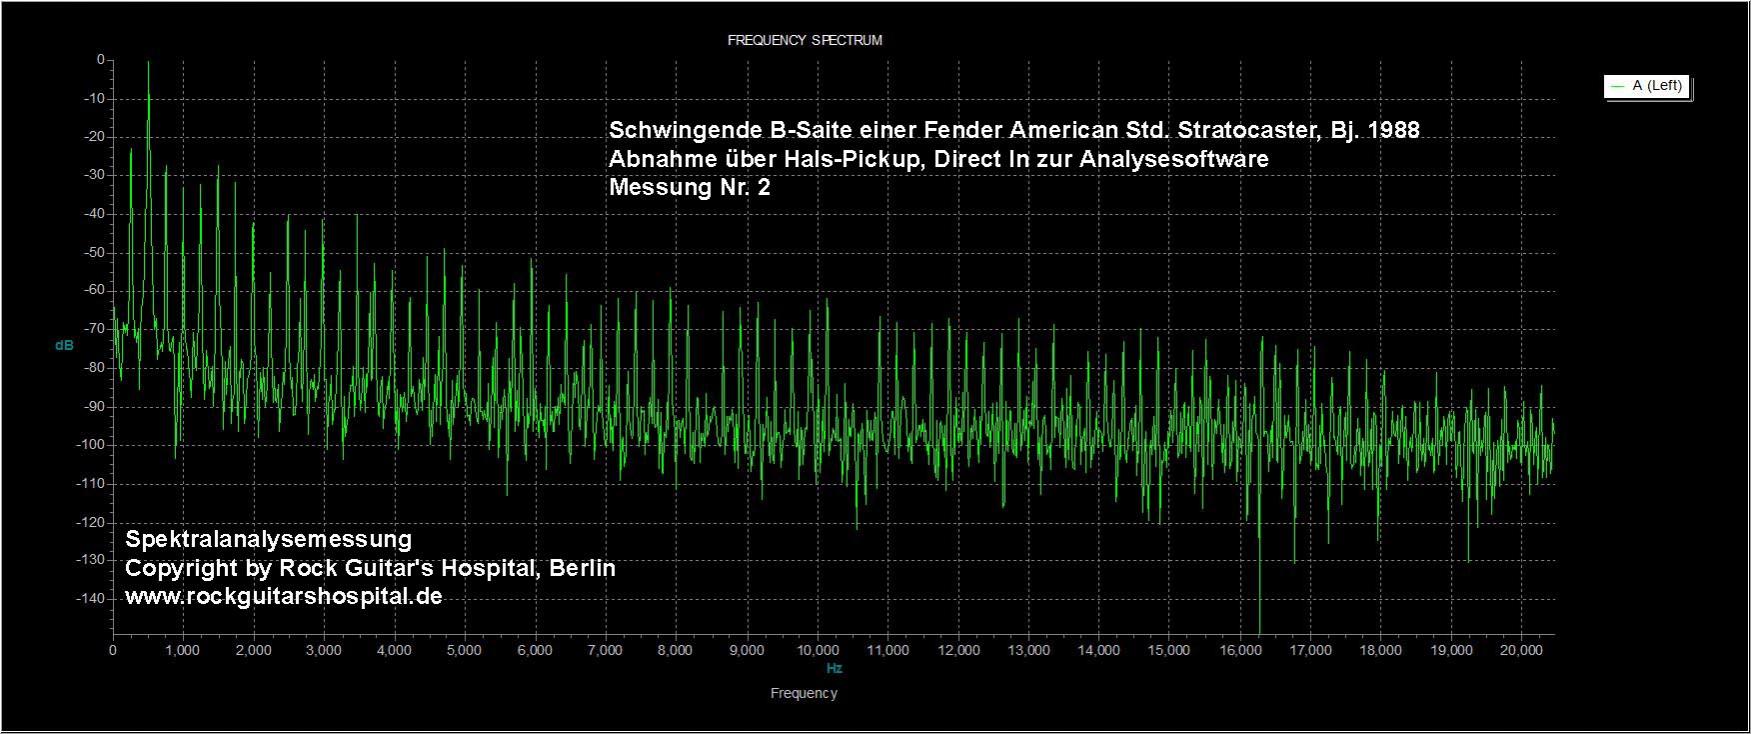Click the Frequency axis title
The height and width of the screenshot is (734, 1751).
pyautogui.click(x=804, y=693)
